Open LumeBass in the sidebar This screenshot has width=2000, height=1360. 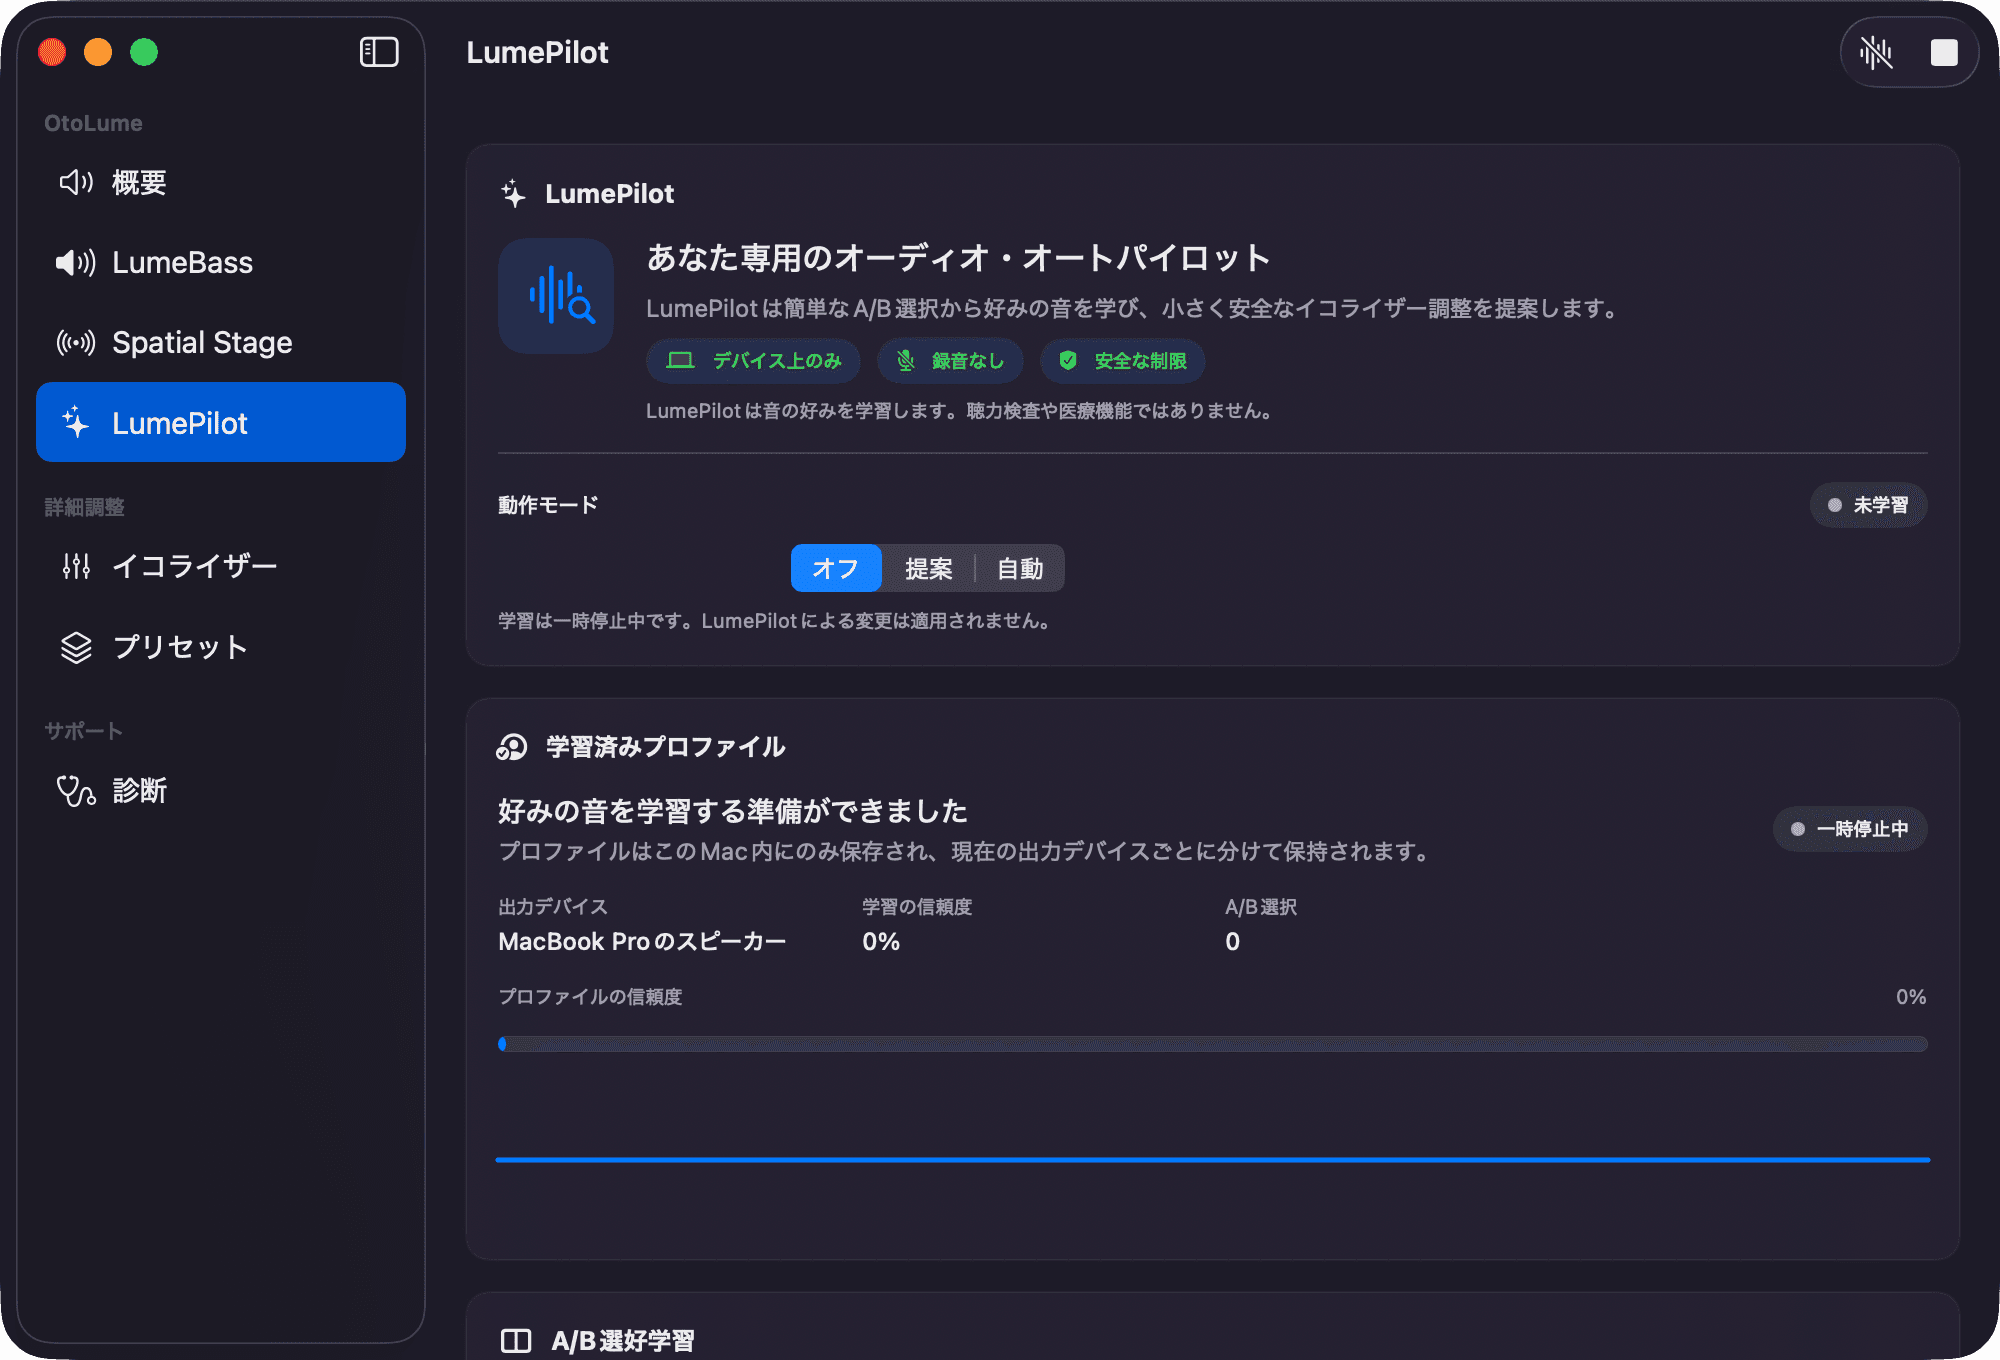(221, 262)
